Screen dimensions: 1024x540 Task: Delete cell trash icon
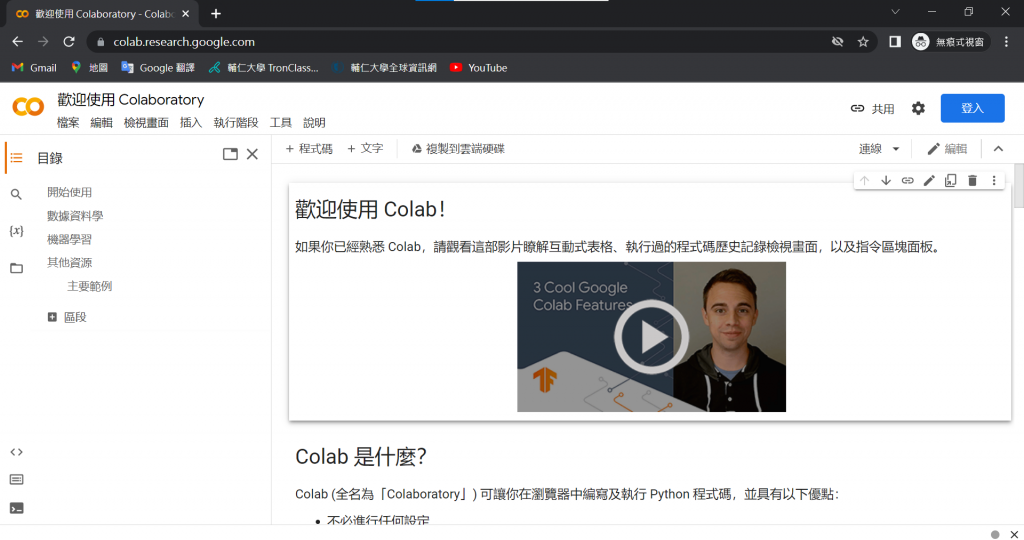point(972,180)
